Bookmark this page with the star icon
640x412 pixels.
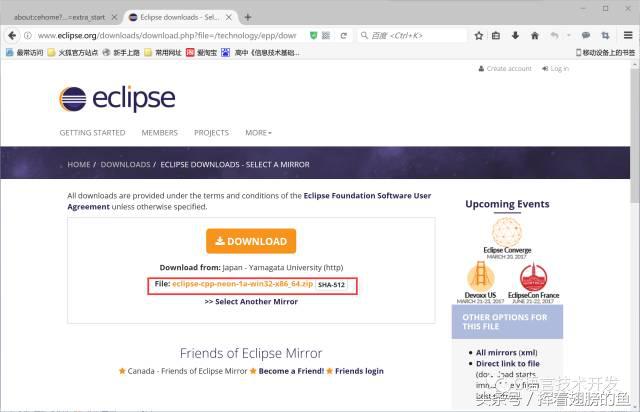point(479,36)
